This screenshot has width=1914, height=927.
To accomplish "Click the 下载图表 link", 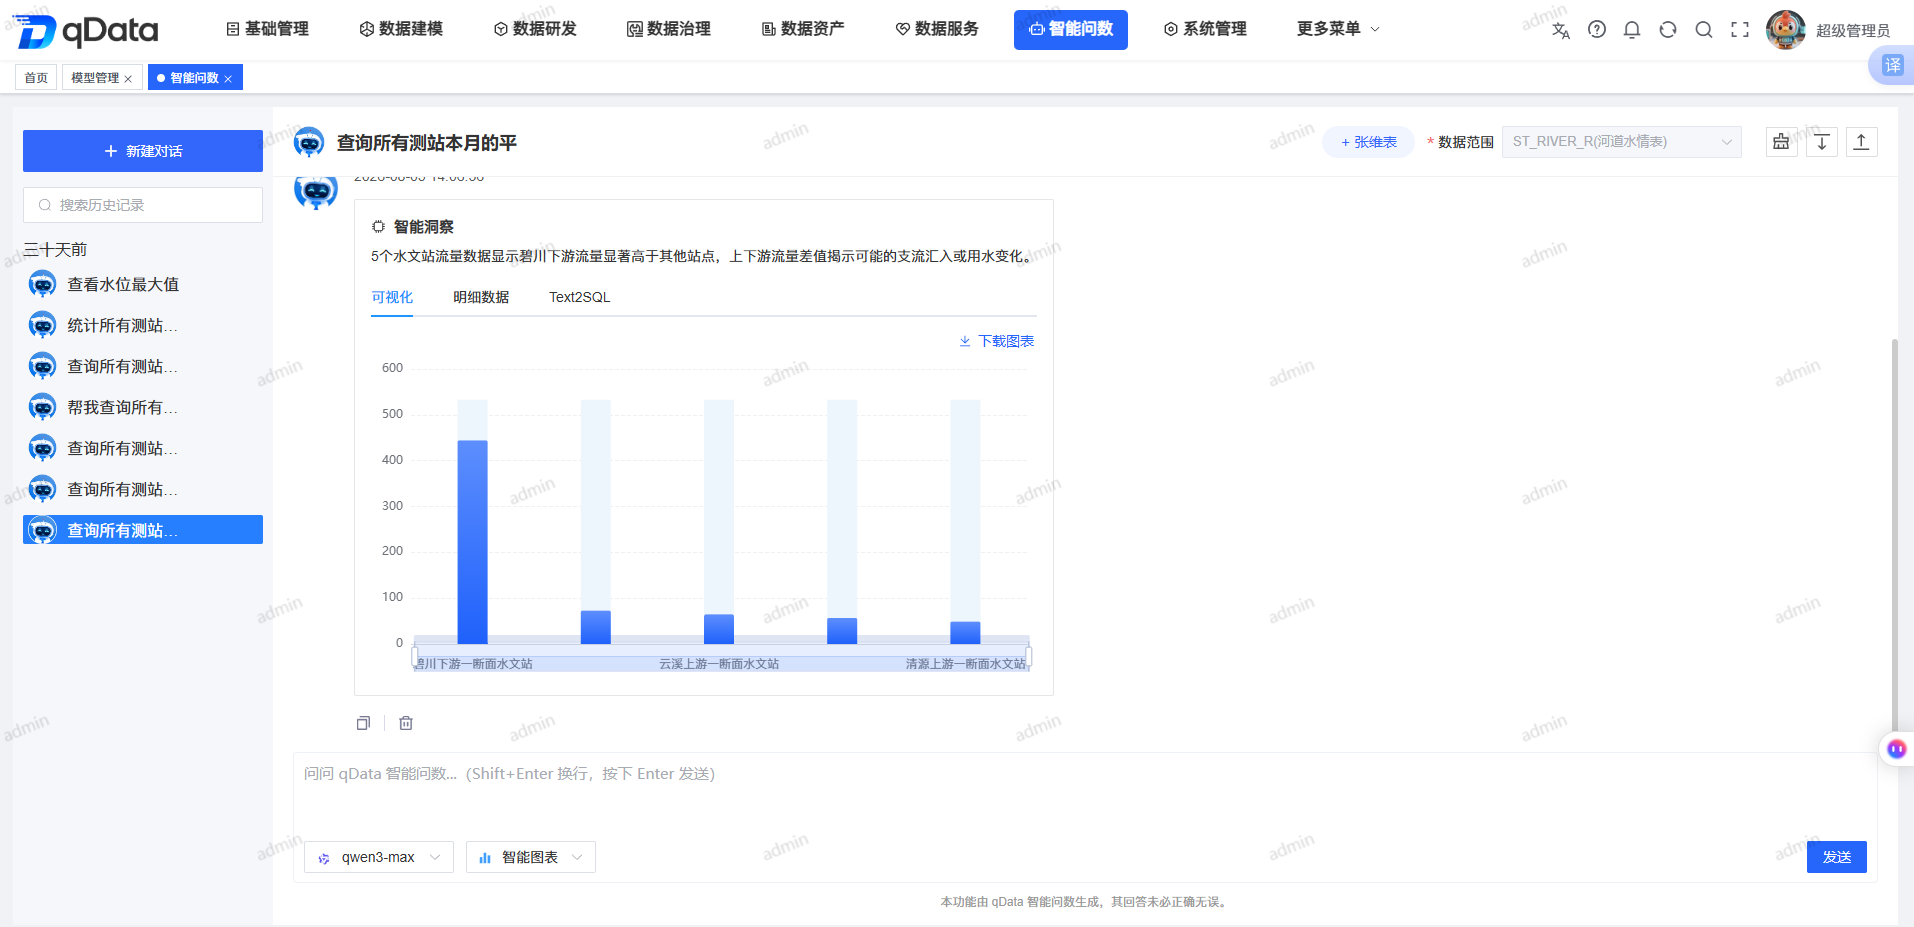I will [x=997, y=341].
